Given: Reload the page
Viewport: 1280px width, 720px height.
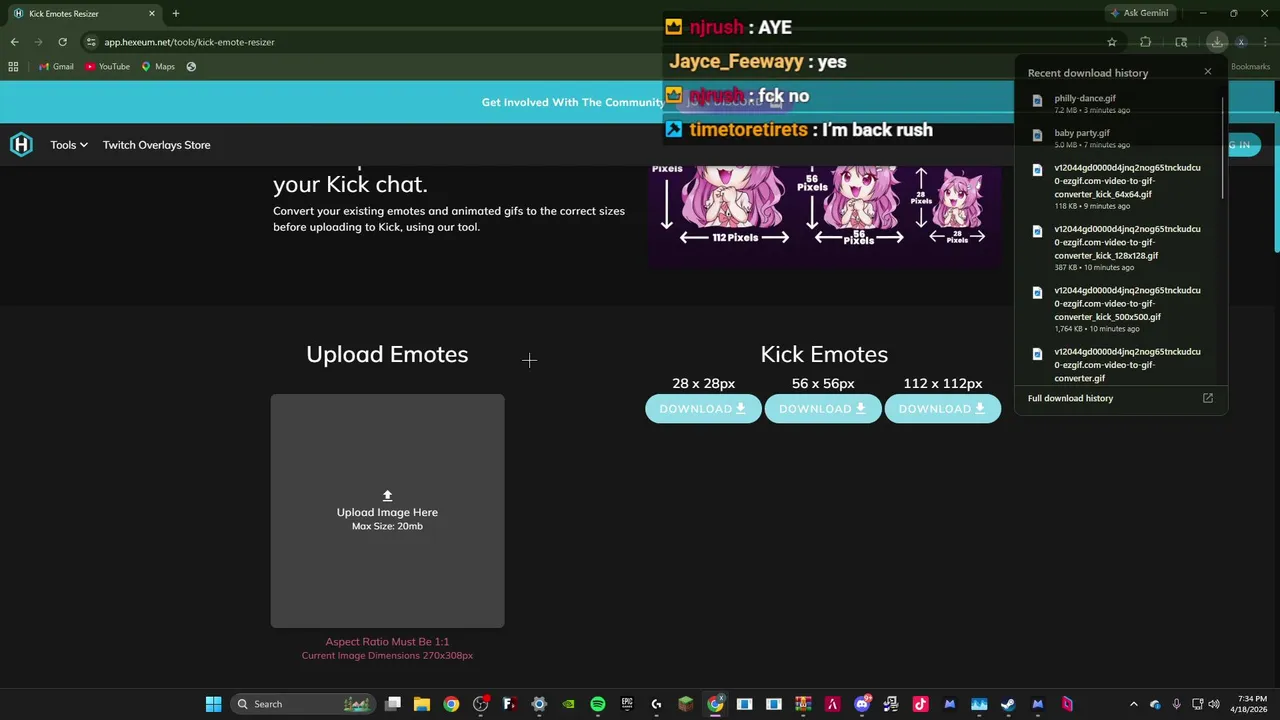Looking at the screenshot, I should pos(62,42).
